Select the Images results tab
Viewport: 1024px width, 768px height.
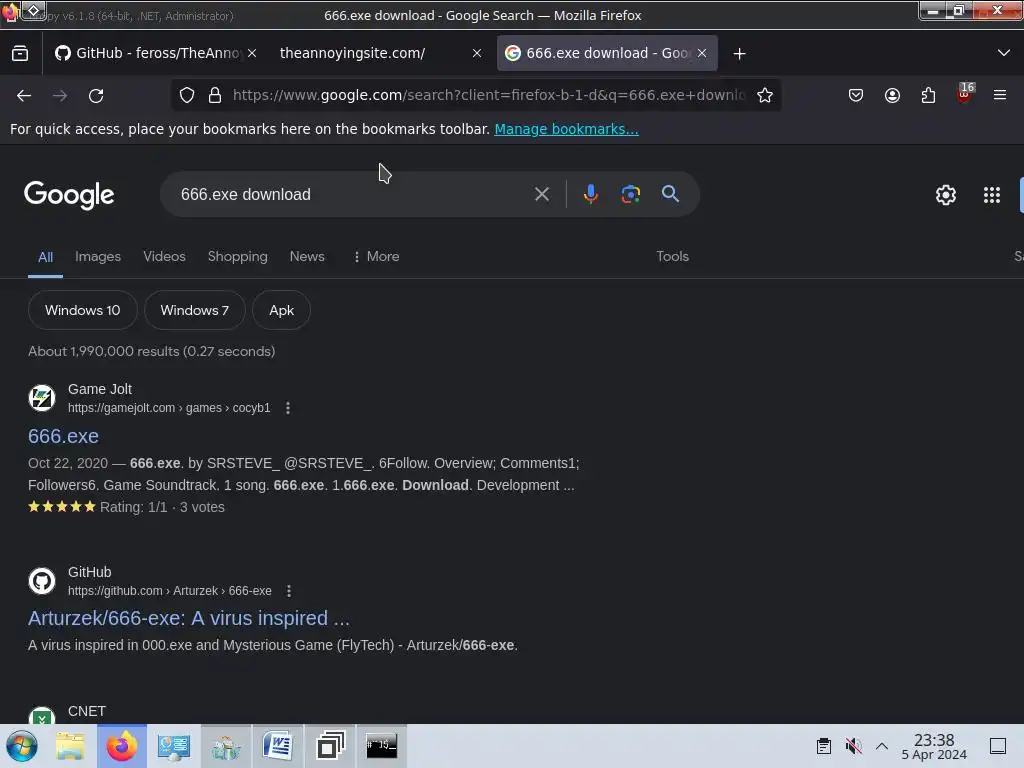pyautogui.click(x=98, y=257)
